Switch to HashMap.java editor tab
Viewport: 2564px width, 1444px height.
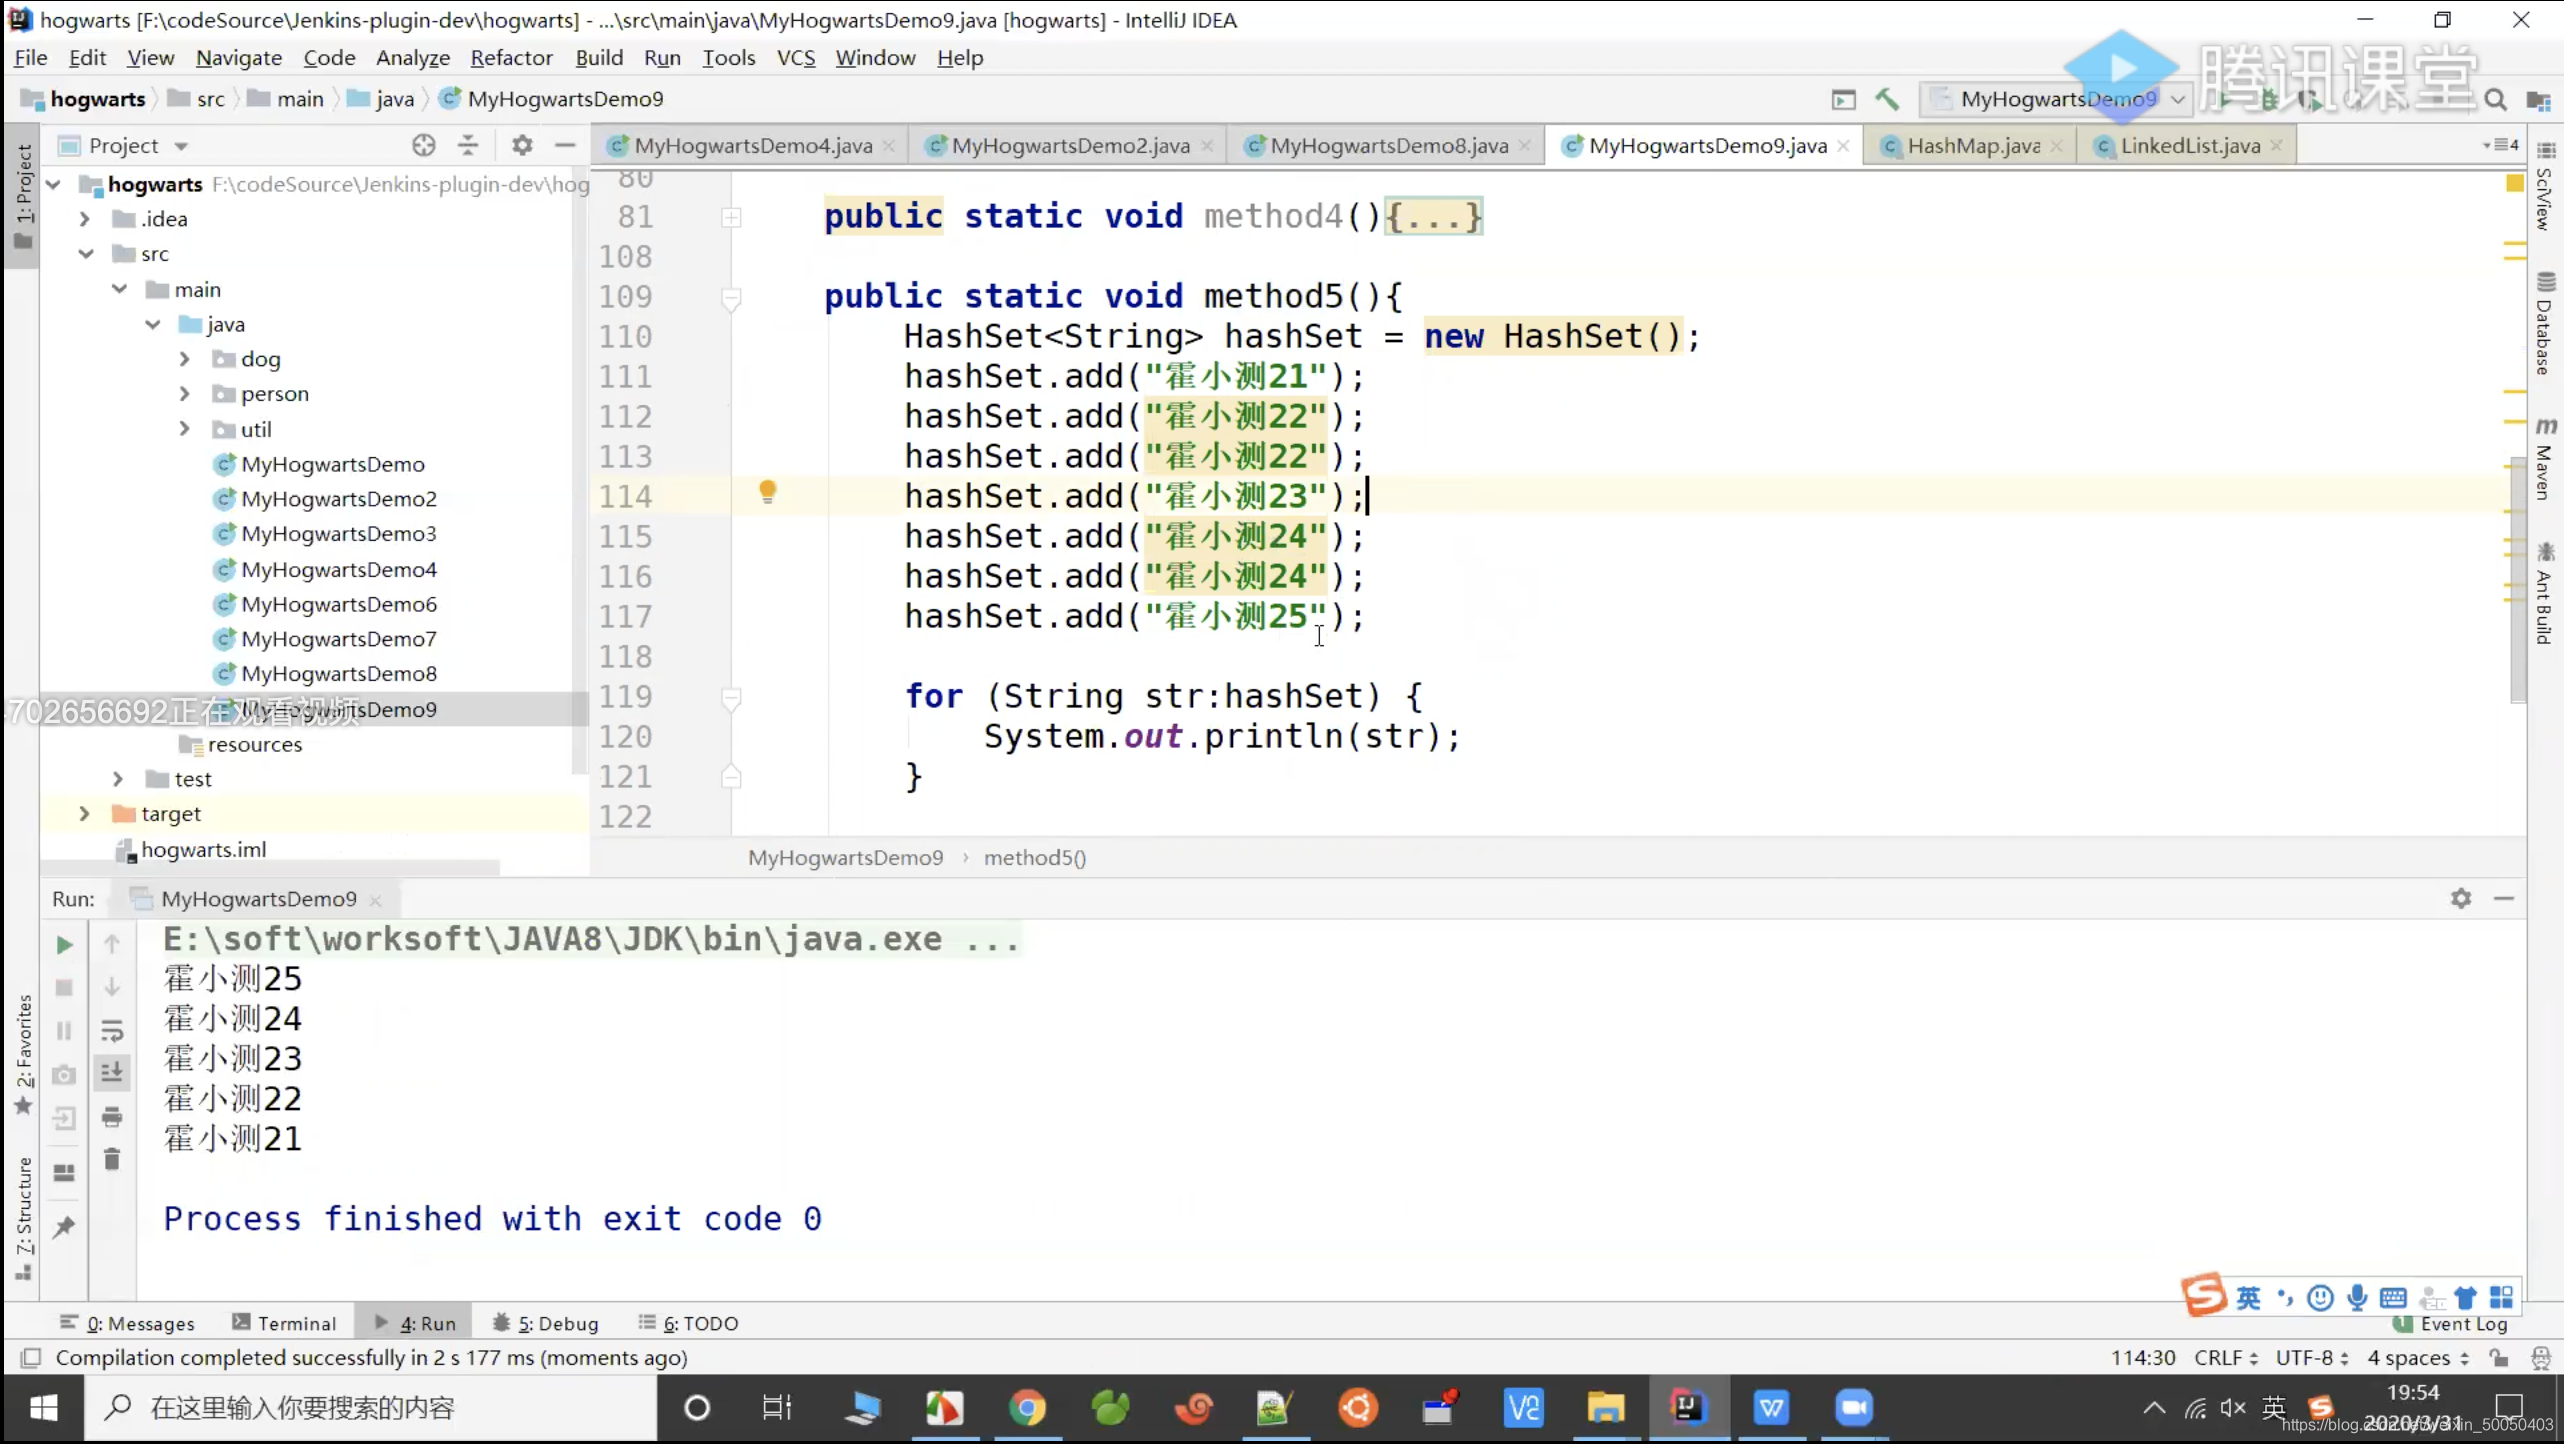point(1972,146)
